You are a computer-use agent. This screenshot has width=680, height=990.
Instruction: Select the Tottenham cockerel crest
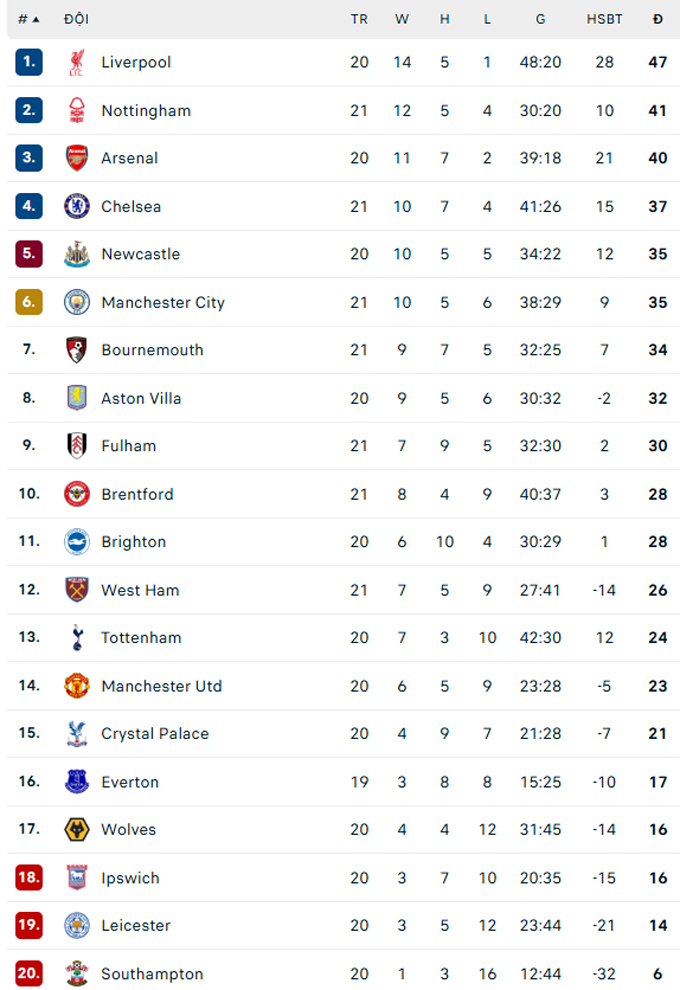77,638
